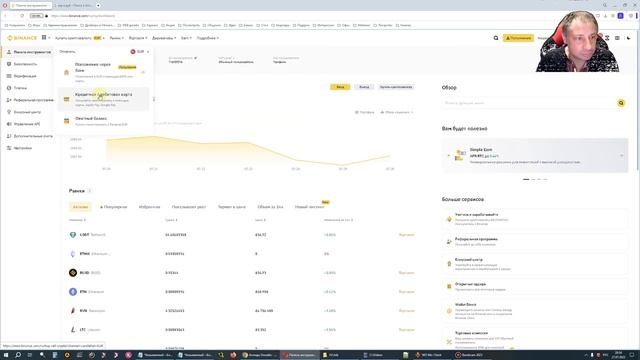Switch to Популярные markets tab
640x360 pixels.
coord(113,207)
